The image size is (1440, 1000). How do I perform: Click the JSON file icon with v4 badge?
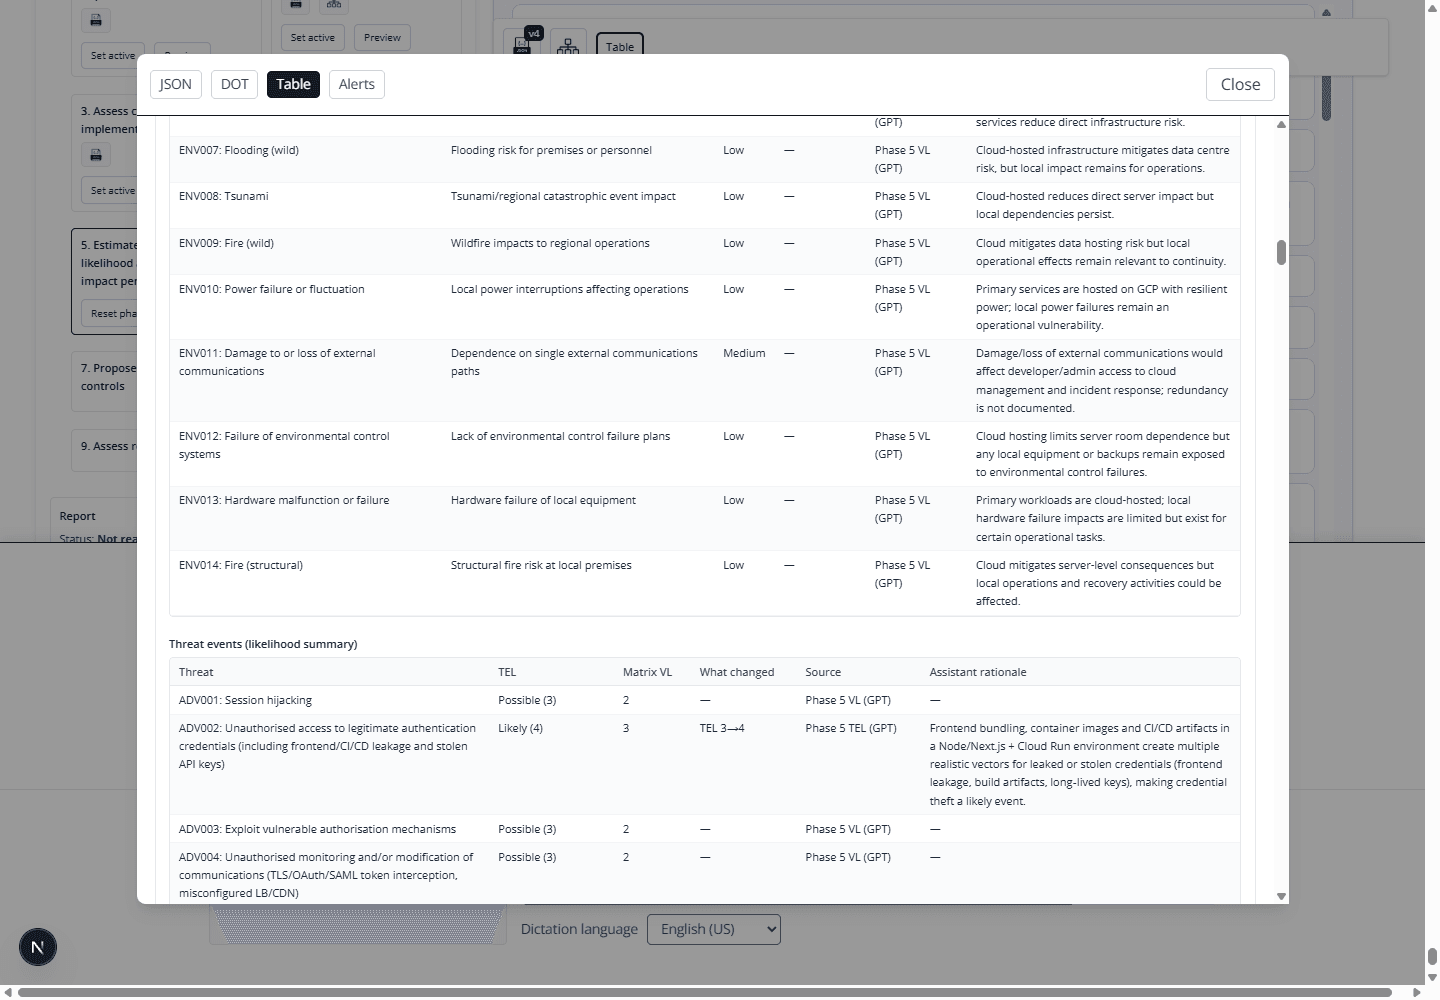tap(523, 44)
